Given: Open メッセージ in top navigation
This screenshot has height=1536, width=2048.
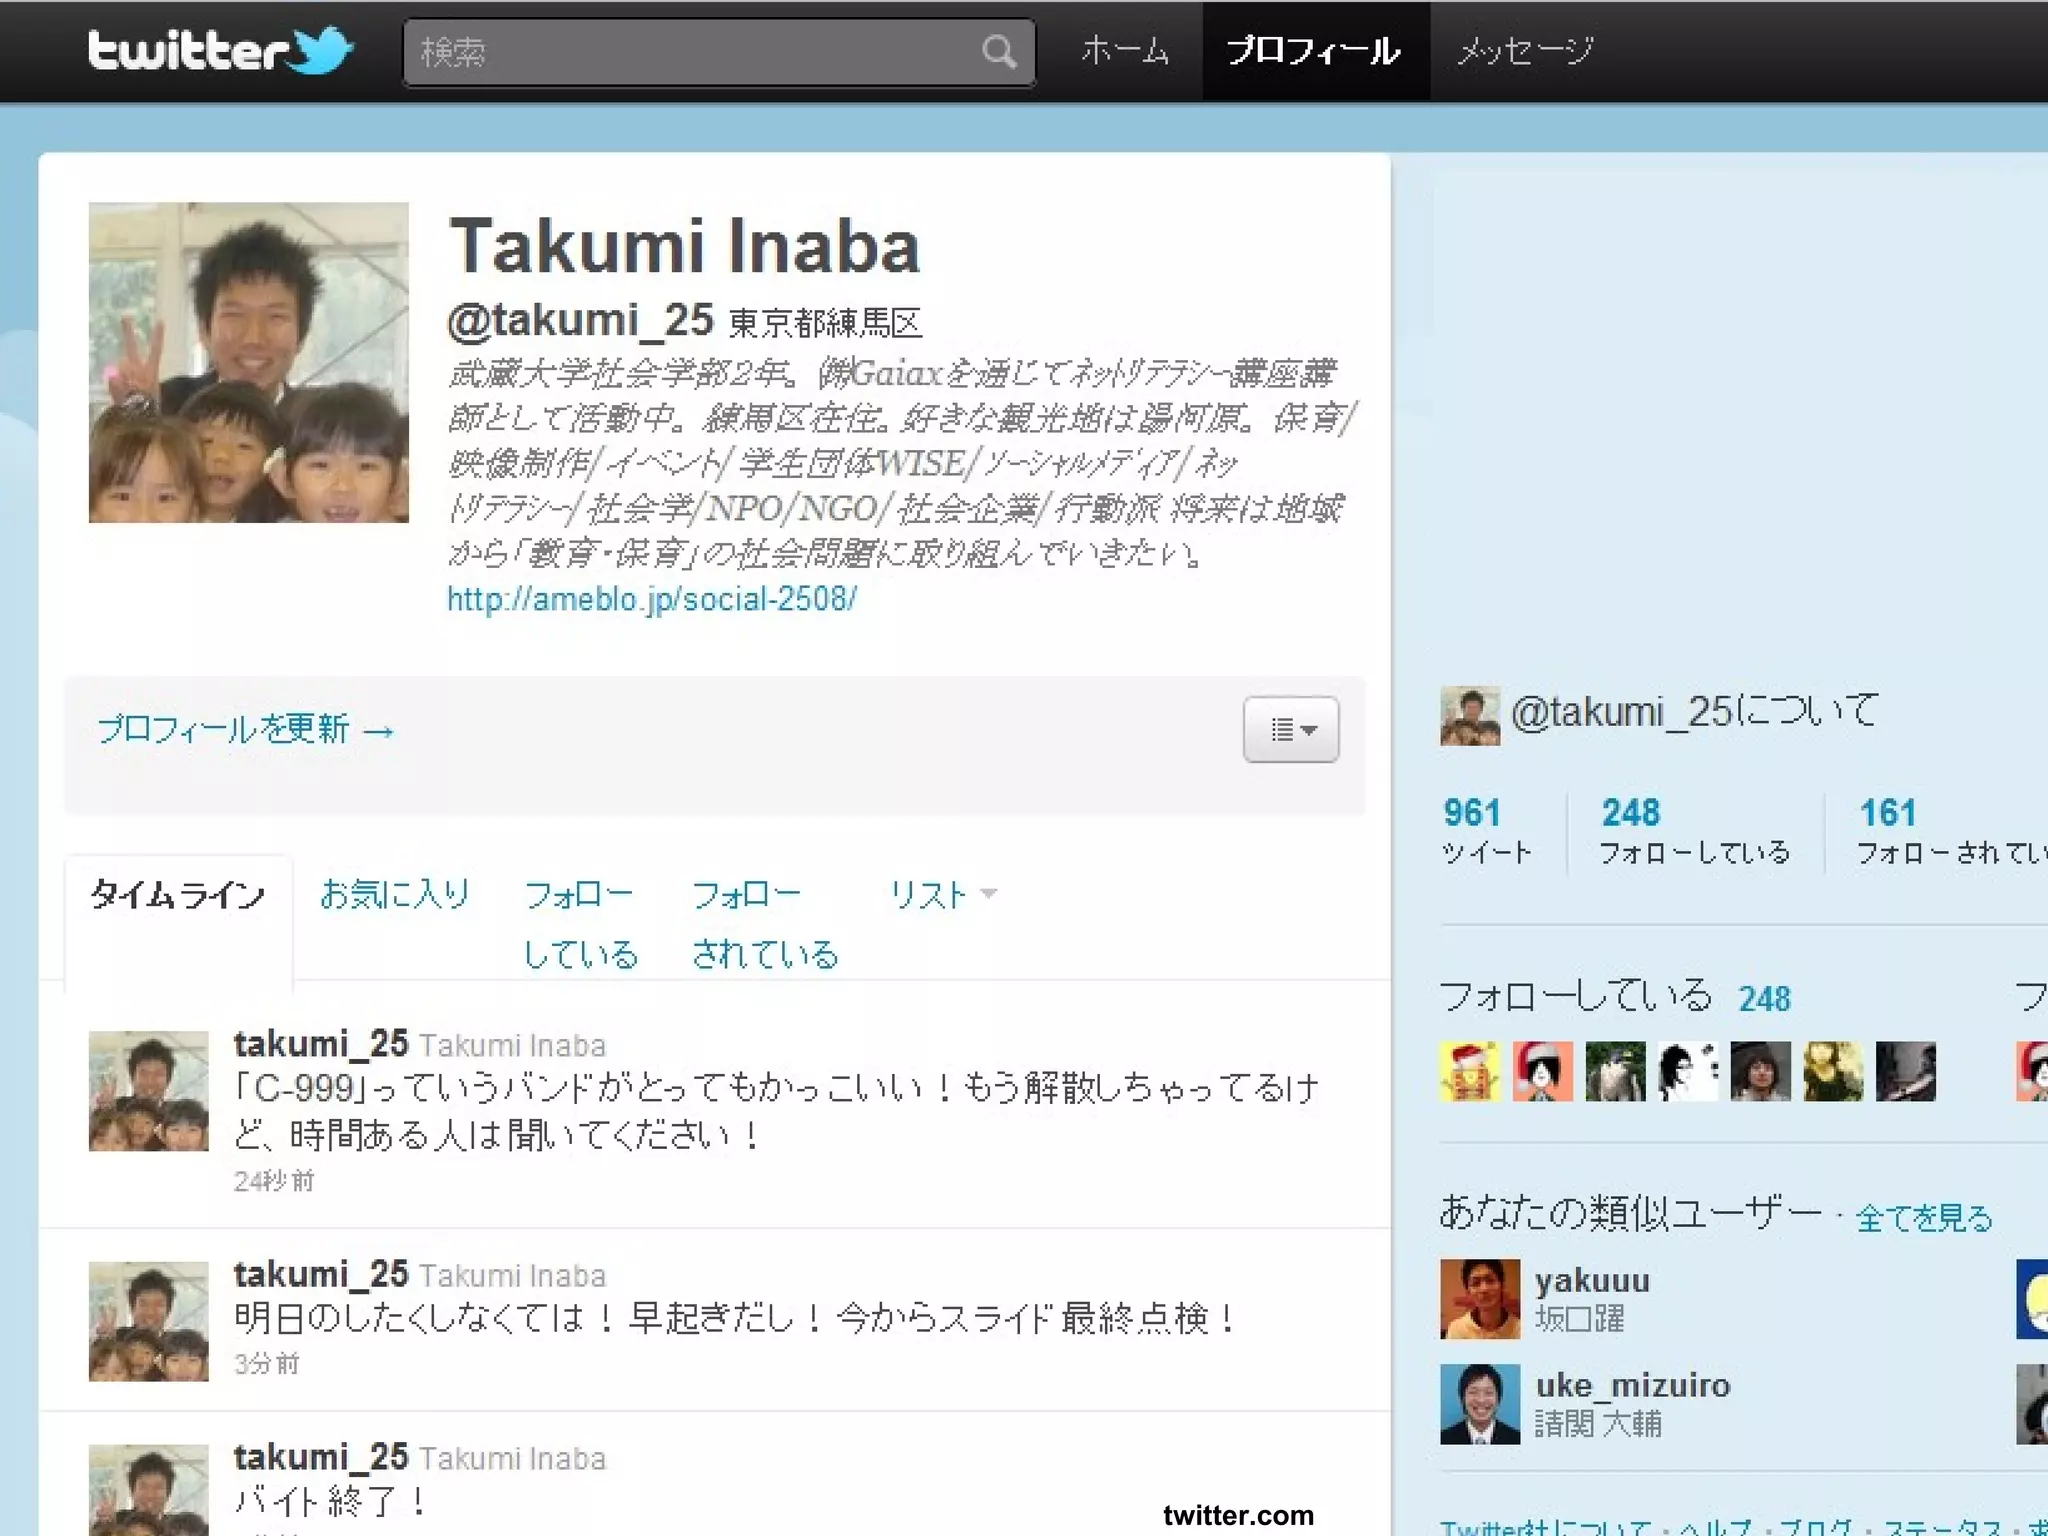Looking at the screenshot, I should 1524,51.
